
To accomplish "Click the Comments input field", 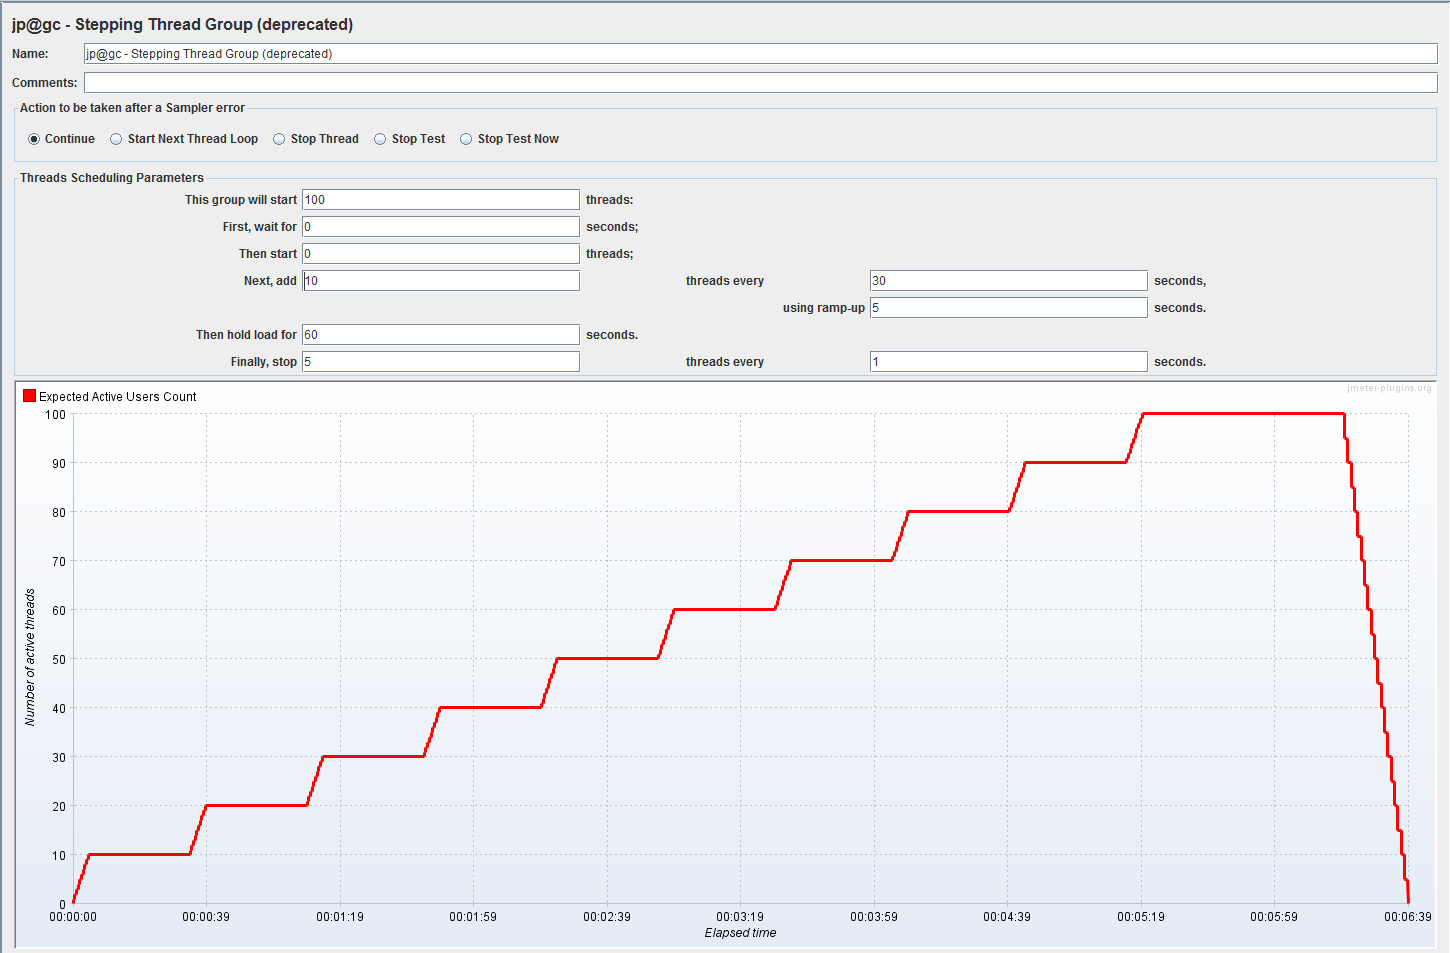I will coord(760,83).
